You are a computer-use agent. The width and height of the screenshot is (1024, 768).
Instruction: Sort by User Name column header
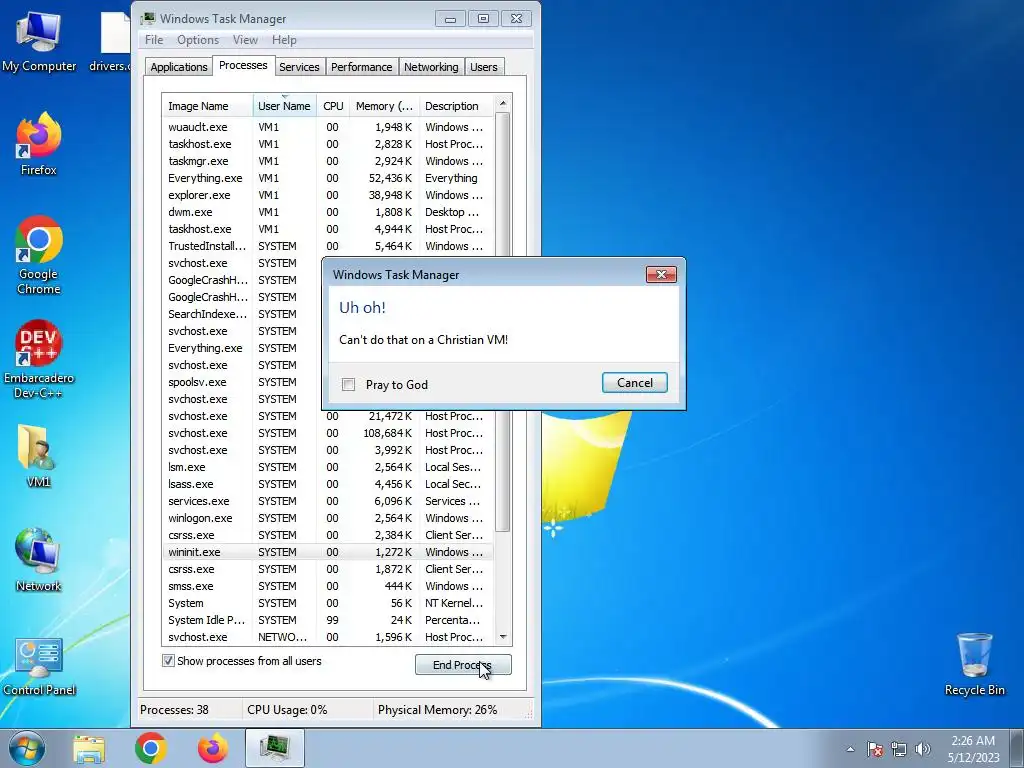(x=284, y=106)
